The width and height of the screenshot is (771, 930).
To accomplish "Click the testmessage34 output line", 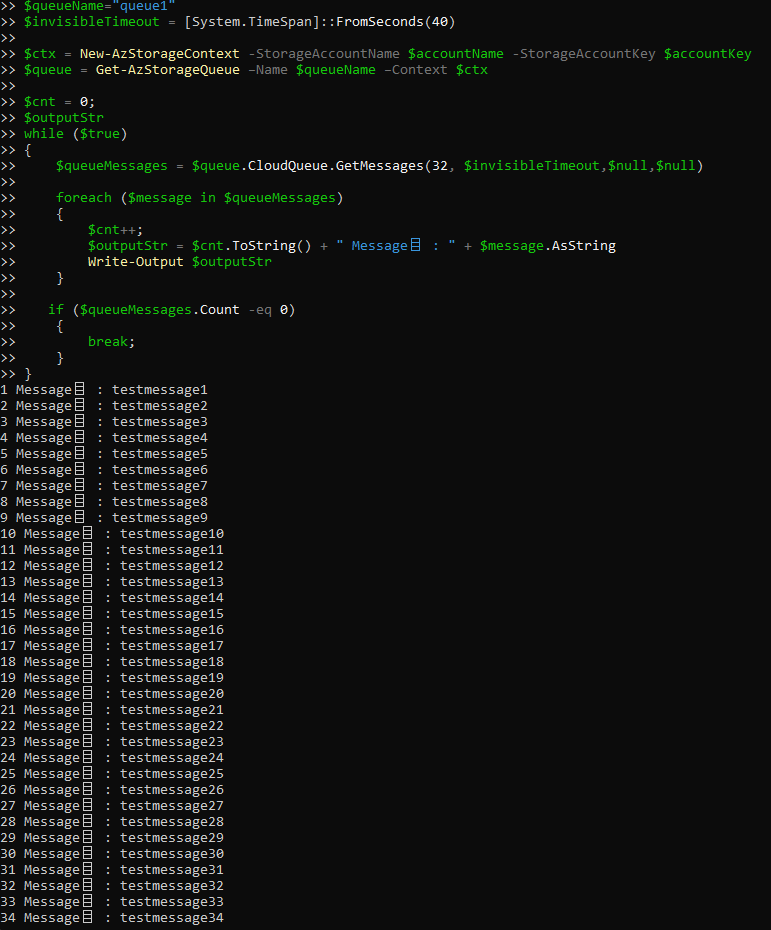I will [x=171, y=917].
